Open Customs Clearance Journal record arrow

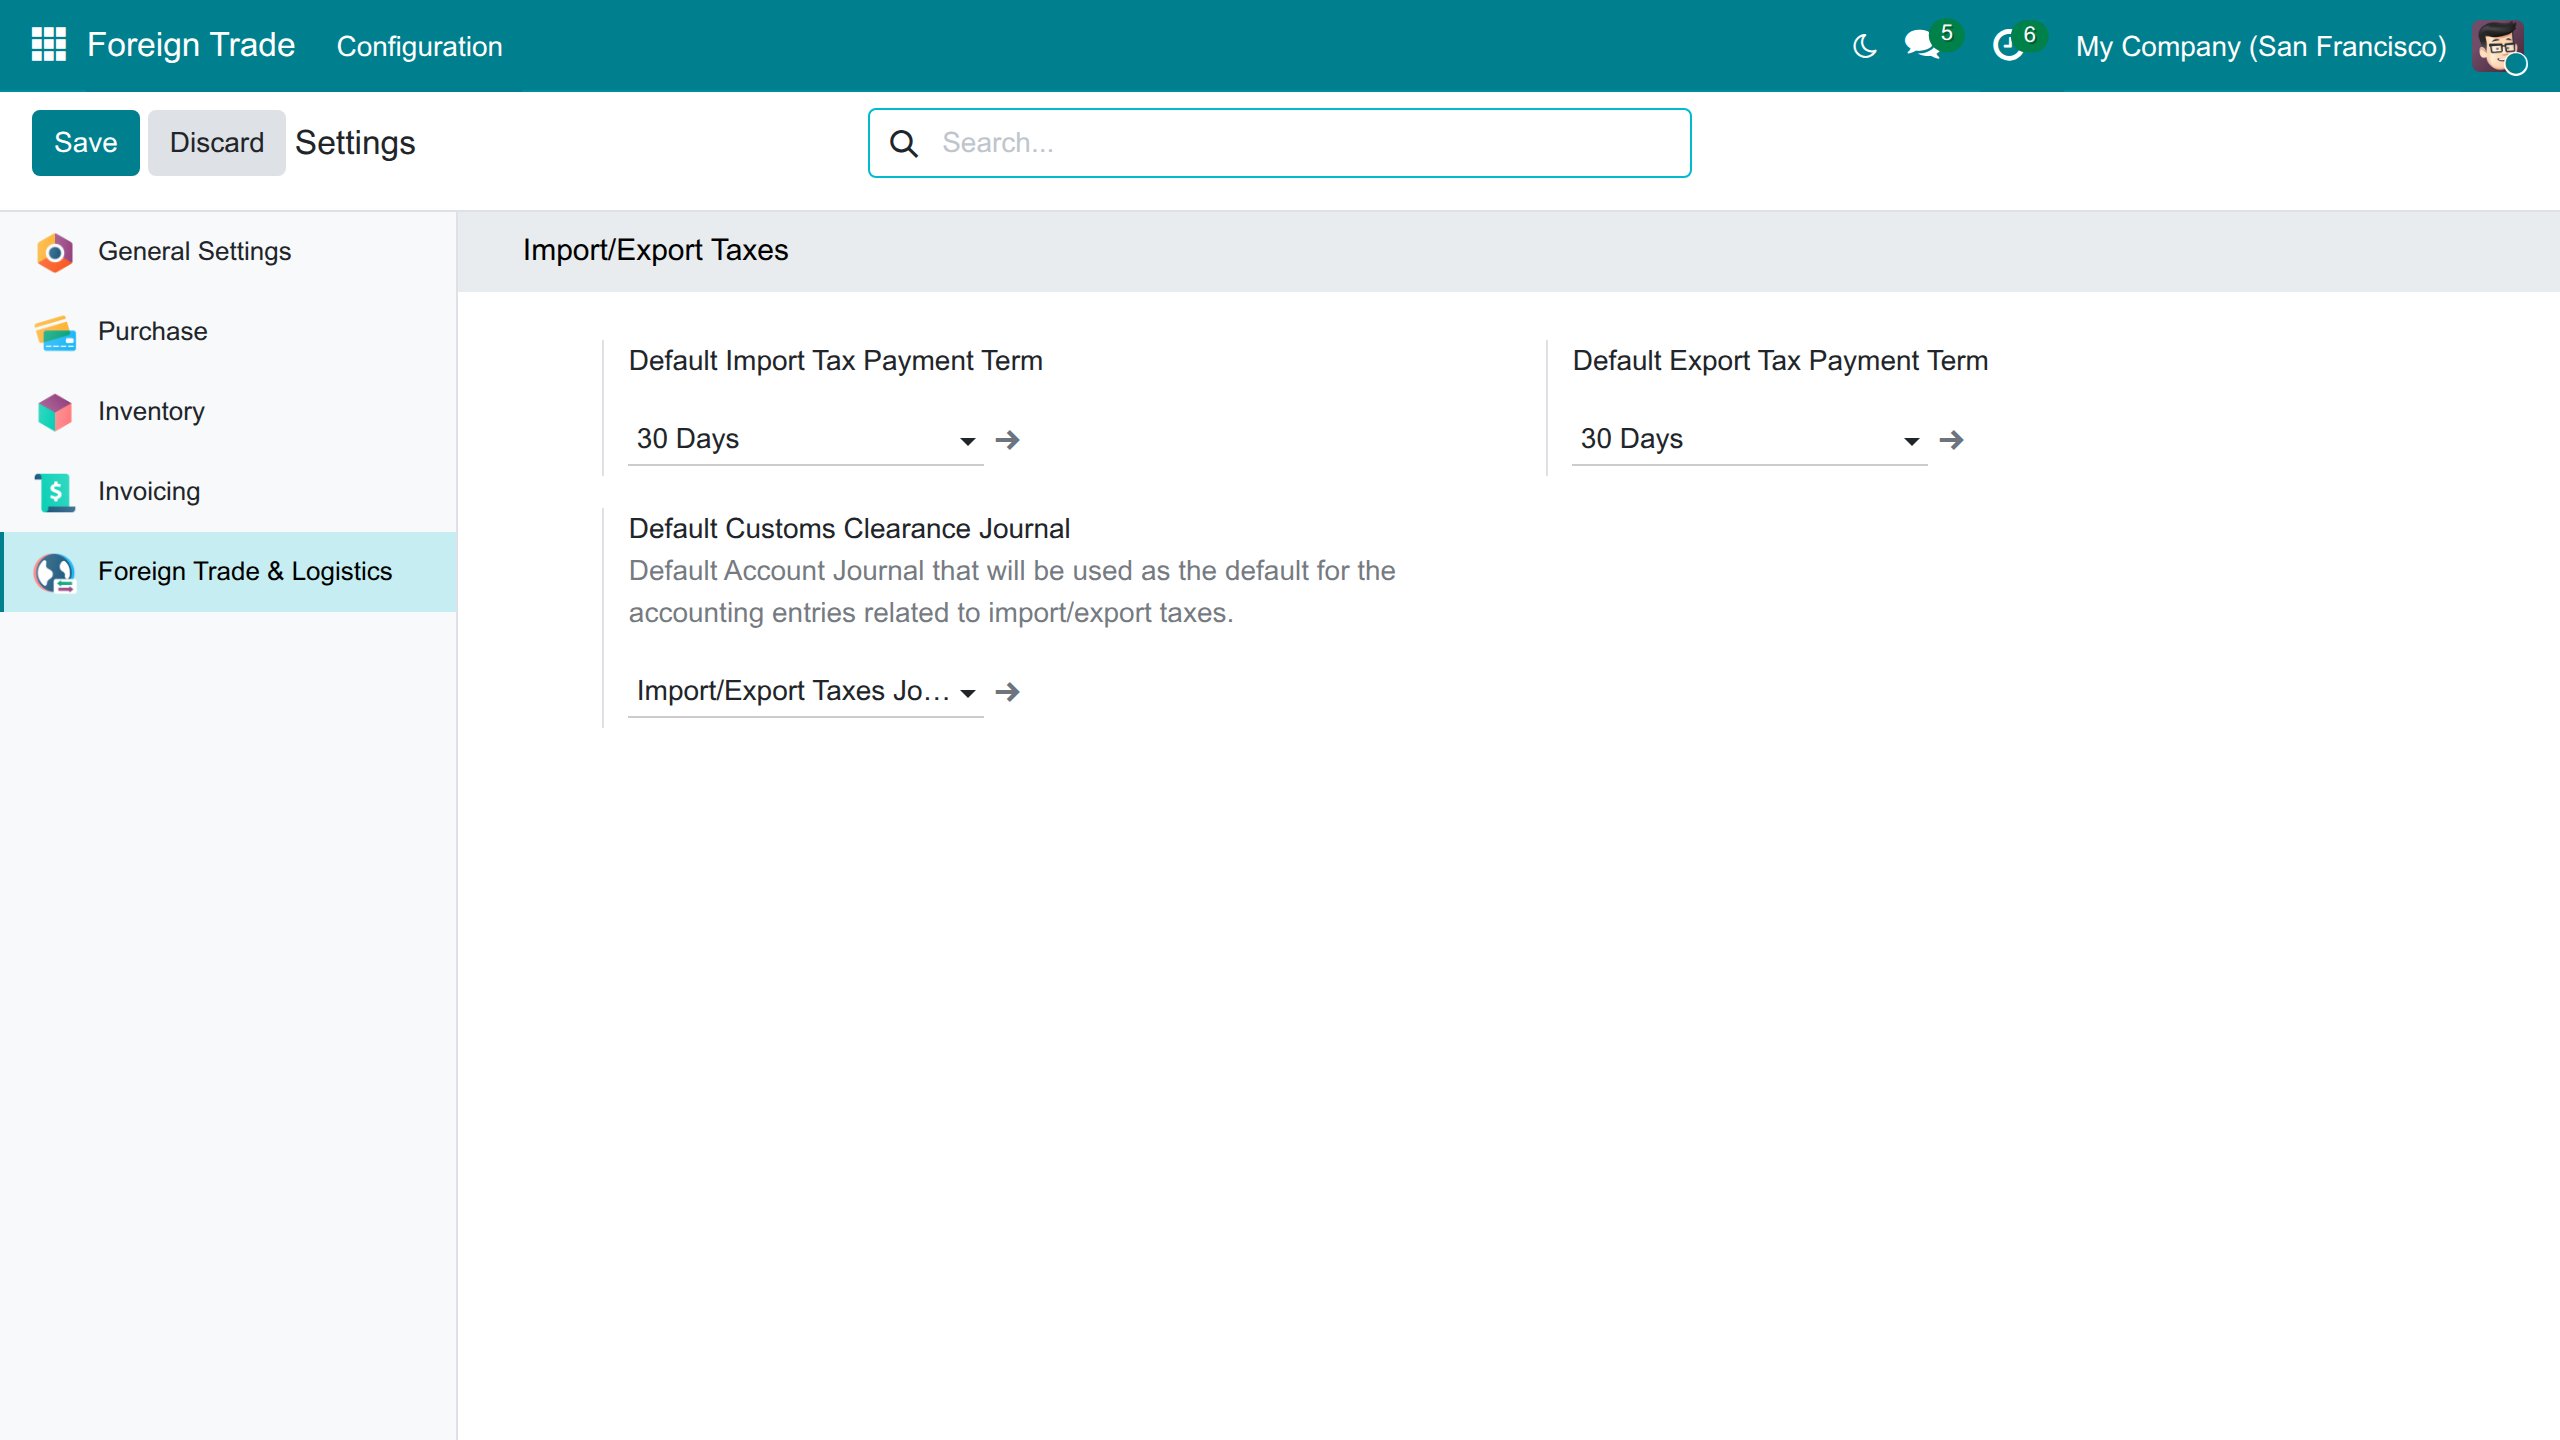[x=1007, y=692]
